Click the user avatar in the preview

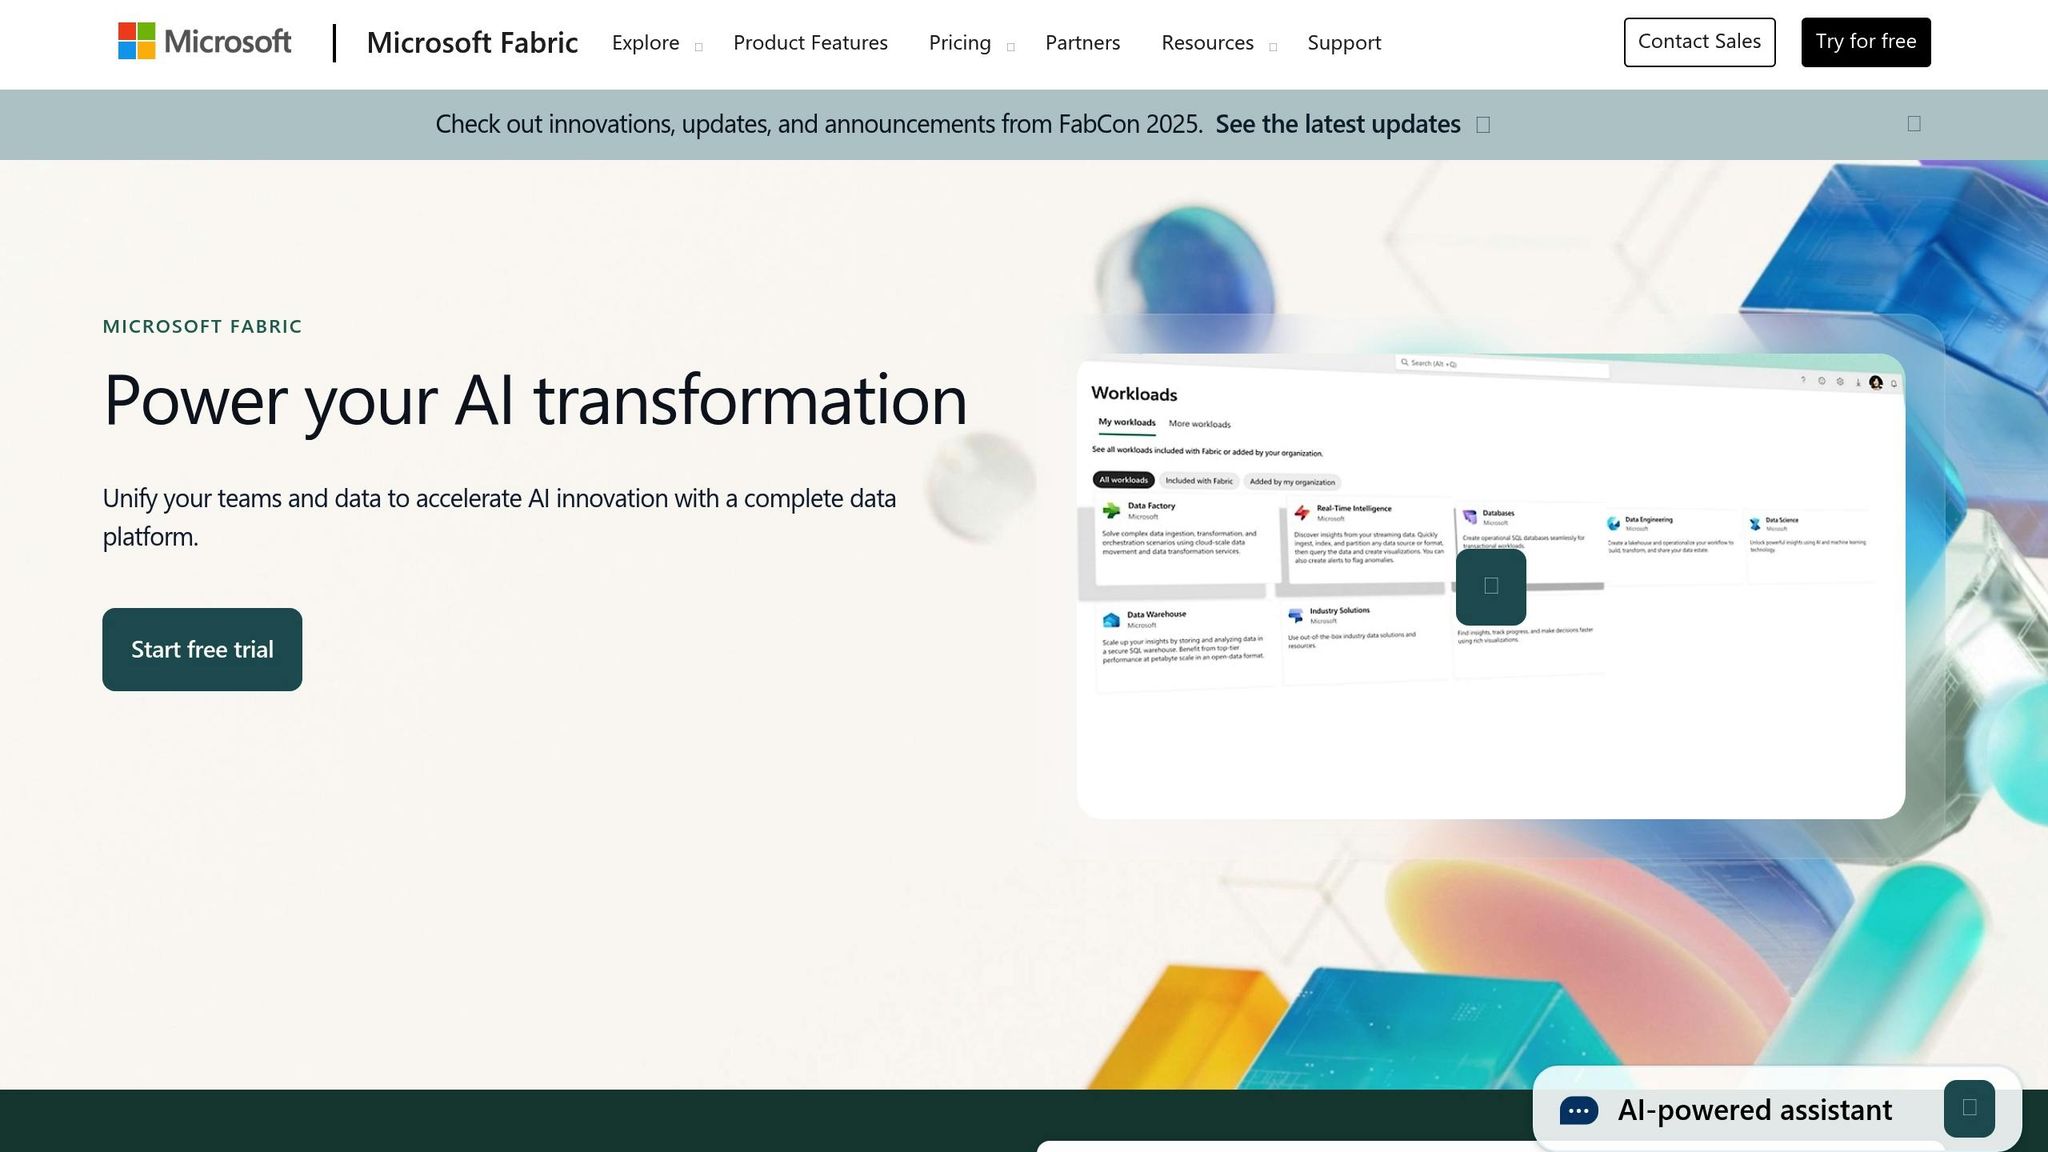pyautogui.click(x=1876, y=383)
